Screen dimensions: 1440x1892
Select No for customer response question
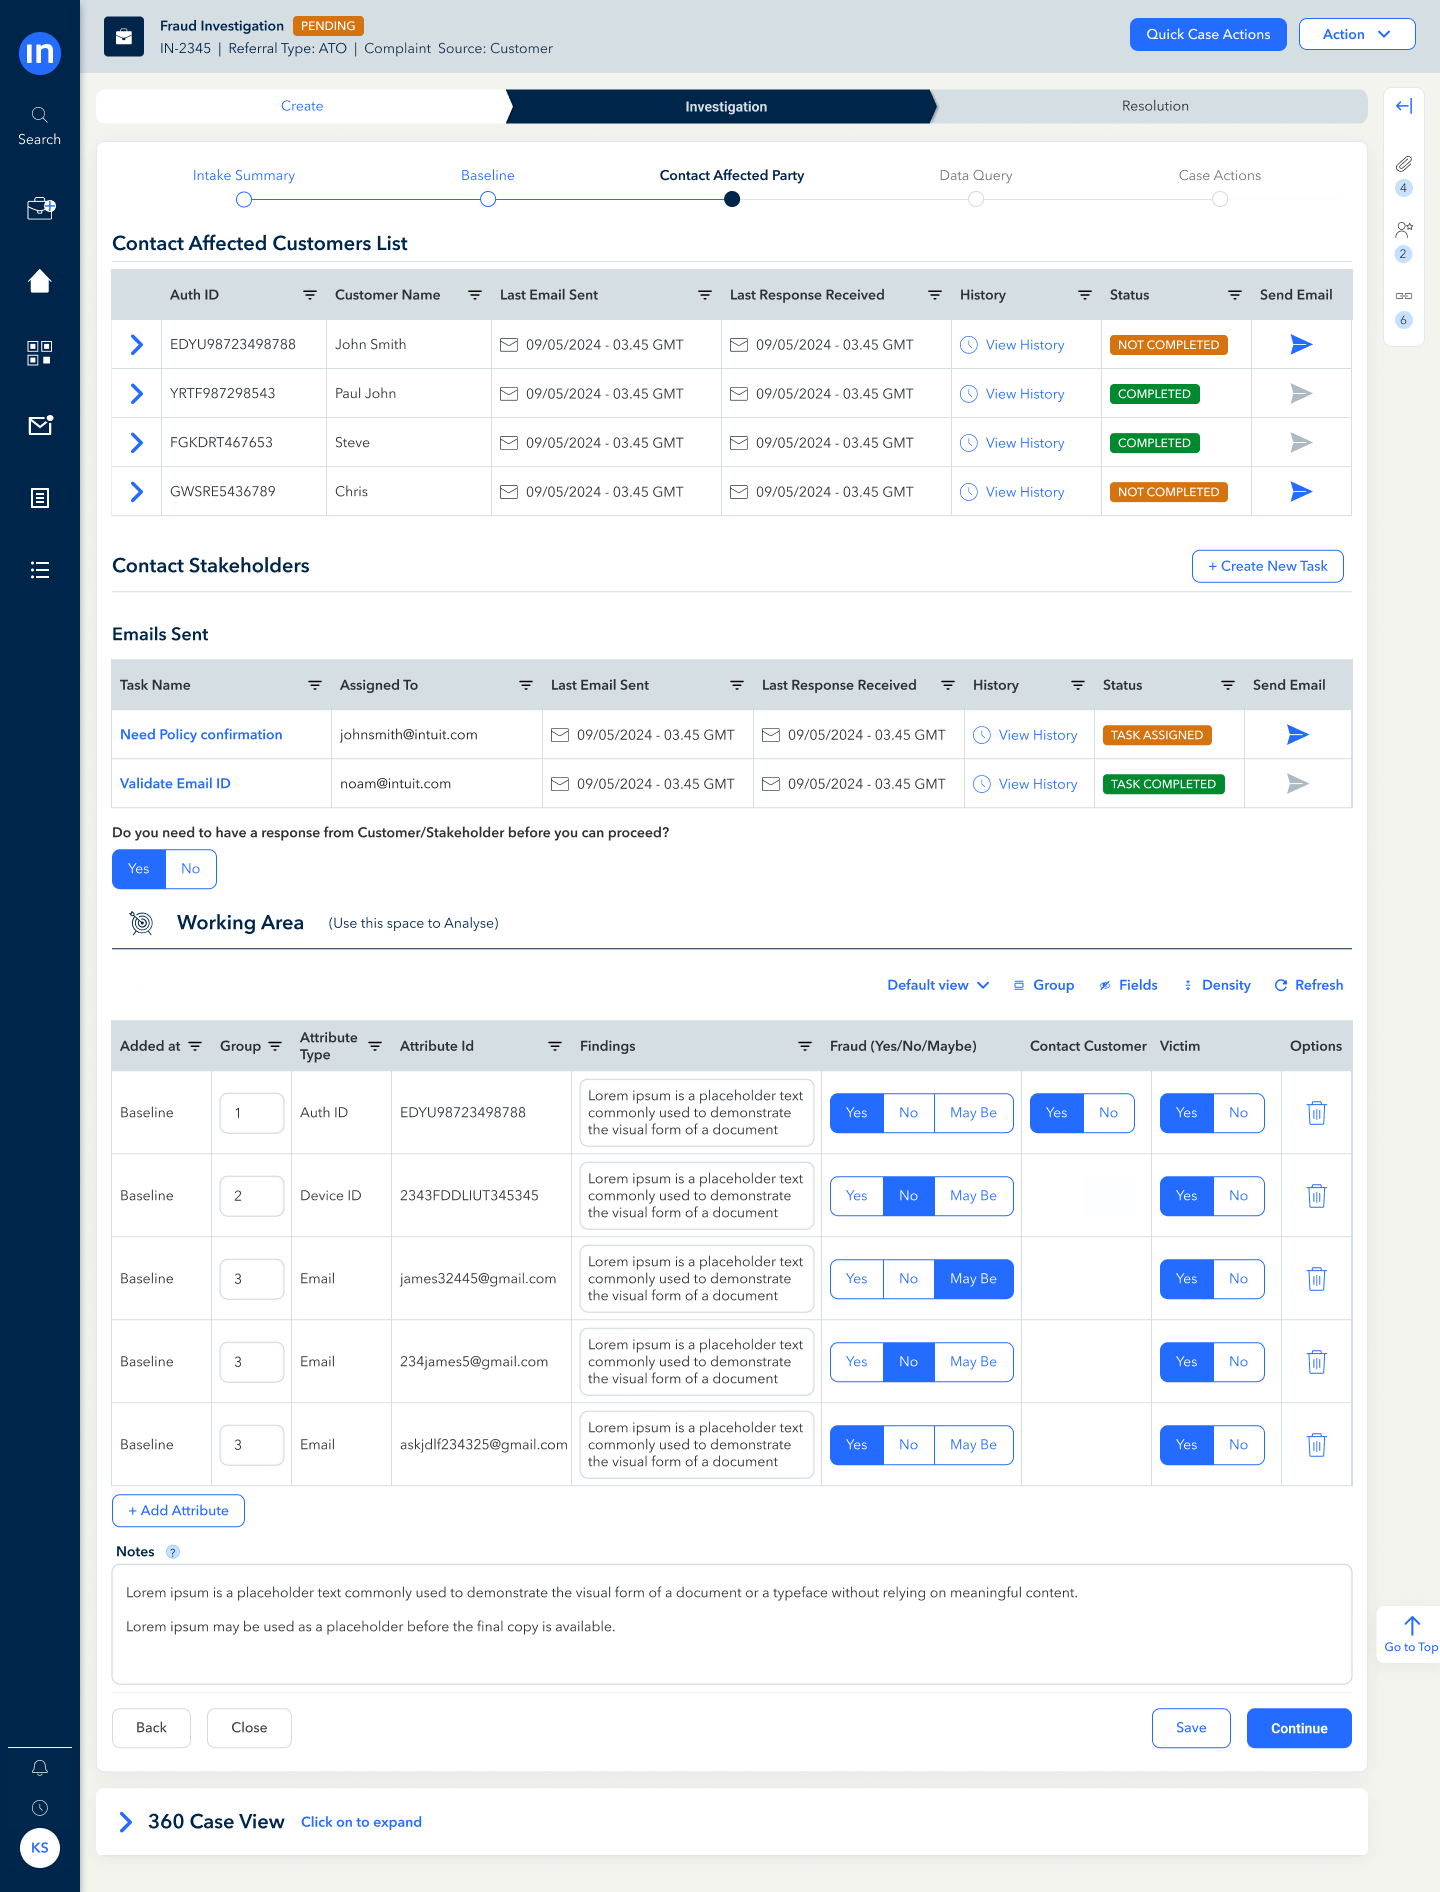click(190, 869)
